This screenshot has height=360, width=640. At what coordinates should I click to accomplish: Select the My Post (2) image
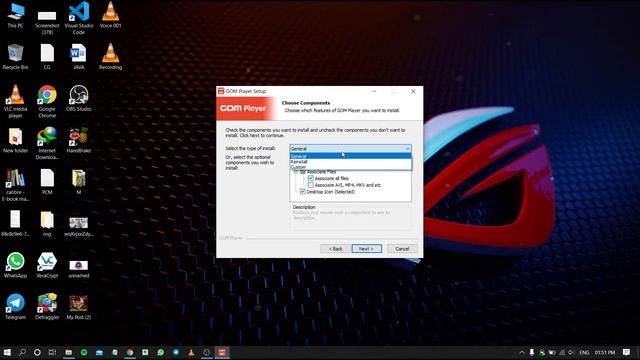pyautogui.click(x=79, y=307)
